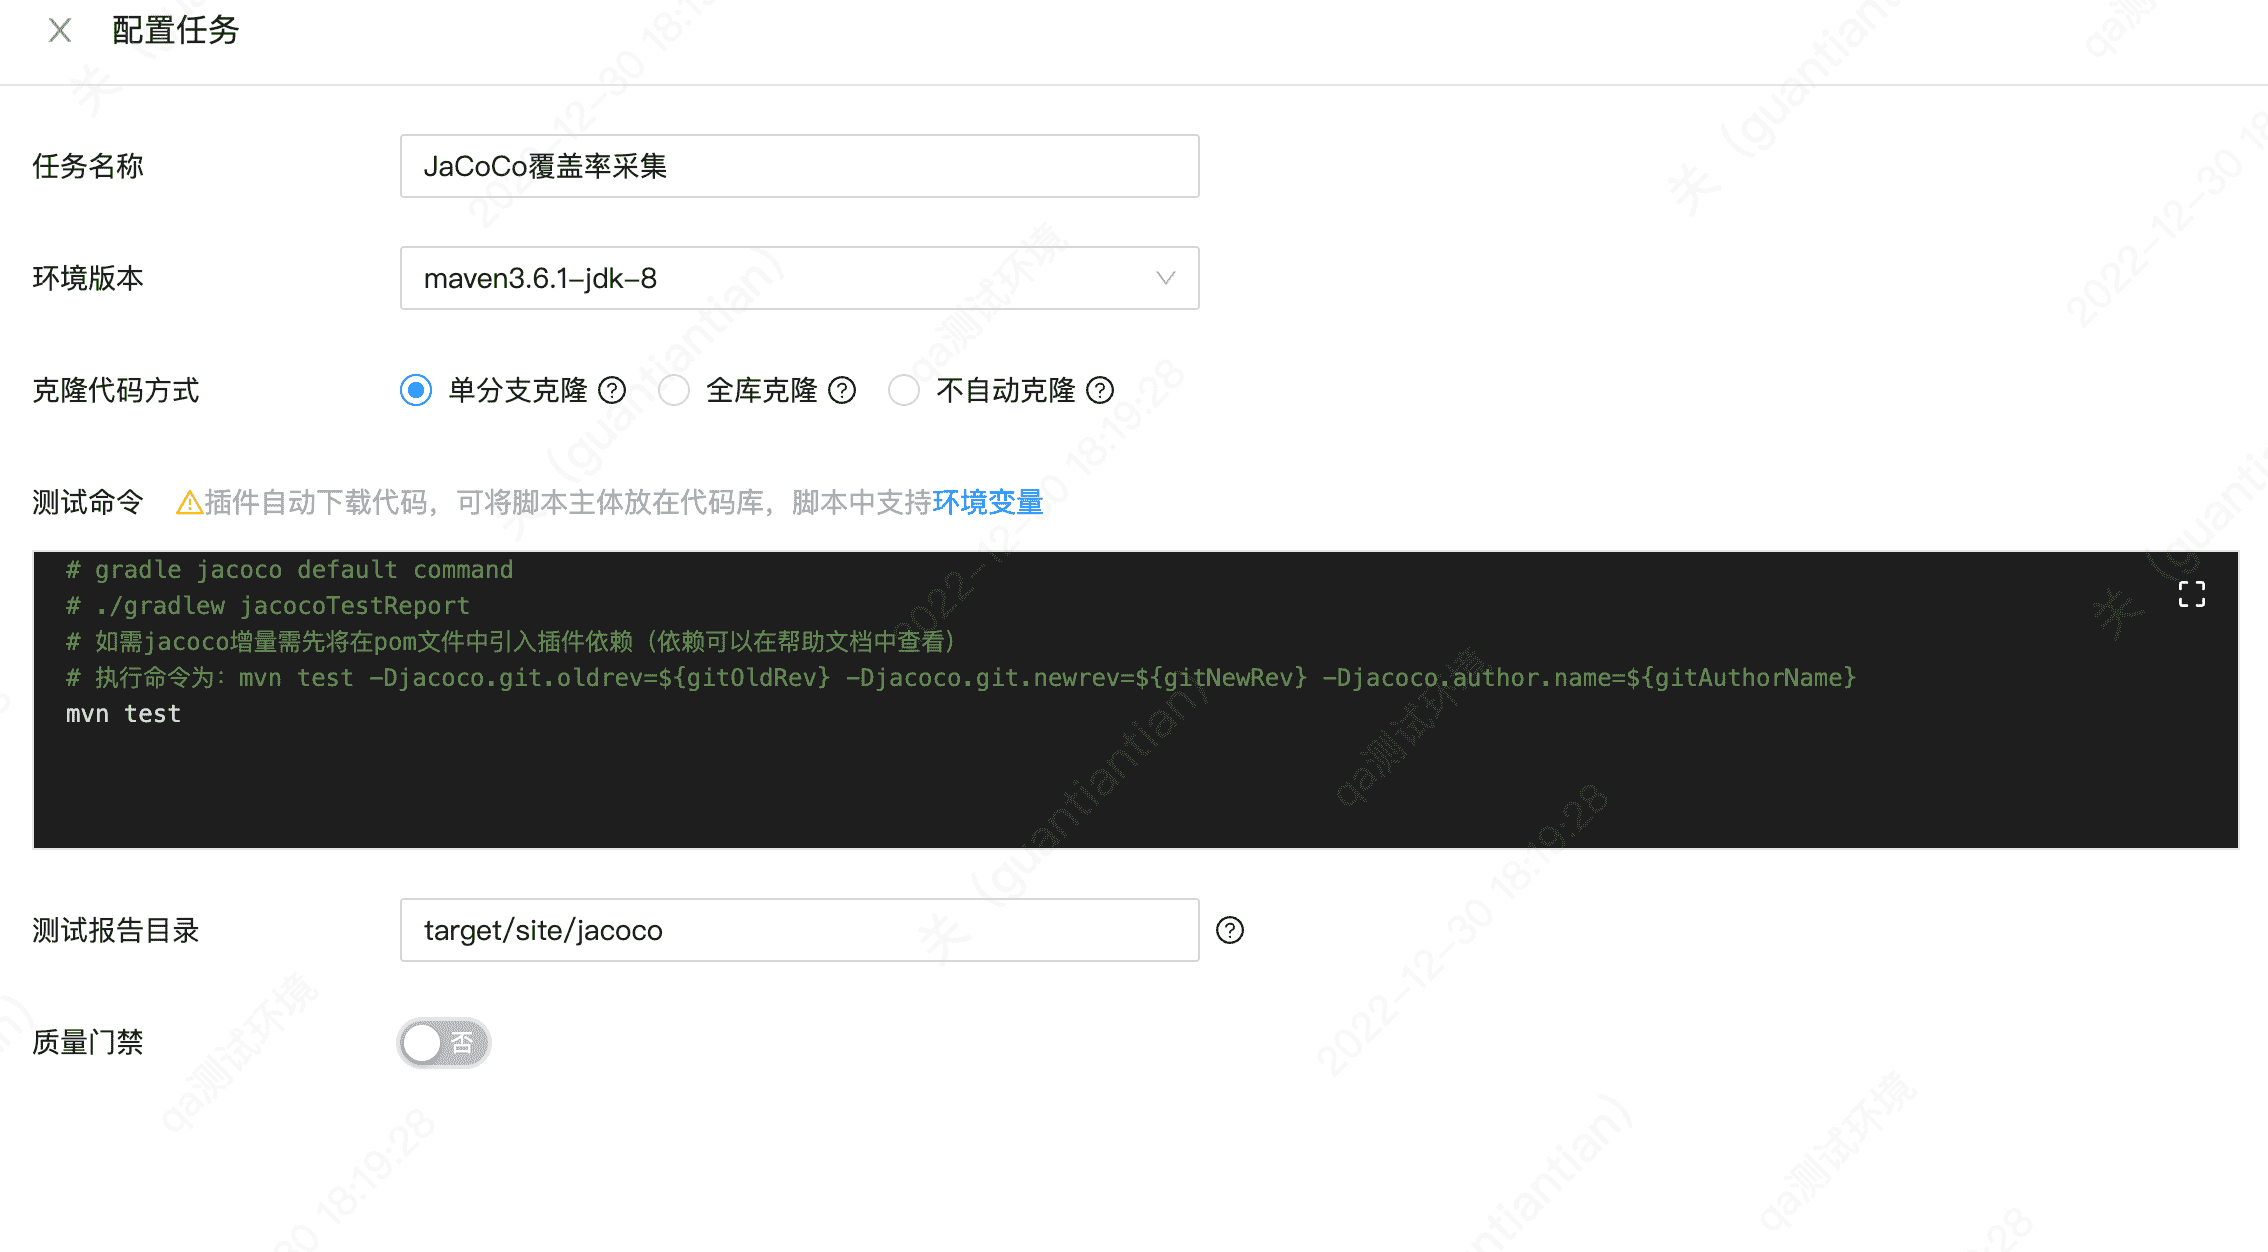Select the 不自动克隆 radio option
Viewport: 2268px width, 1252px height.
click(904, 390)
